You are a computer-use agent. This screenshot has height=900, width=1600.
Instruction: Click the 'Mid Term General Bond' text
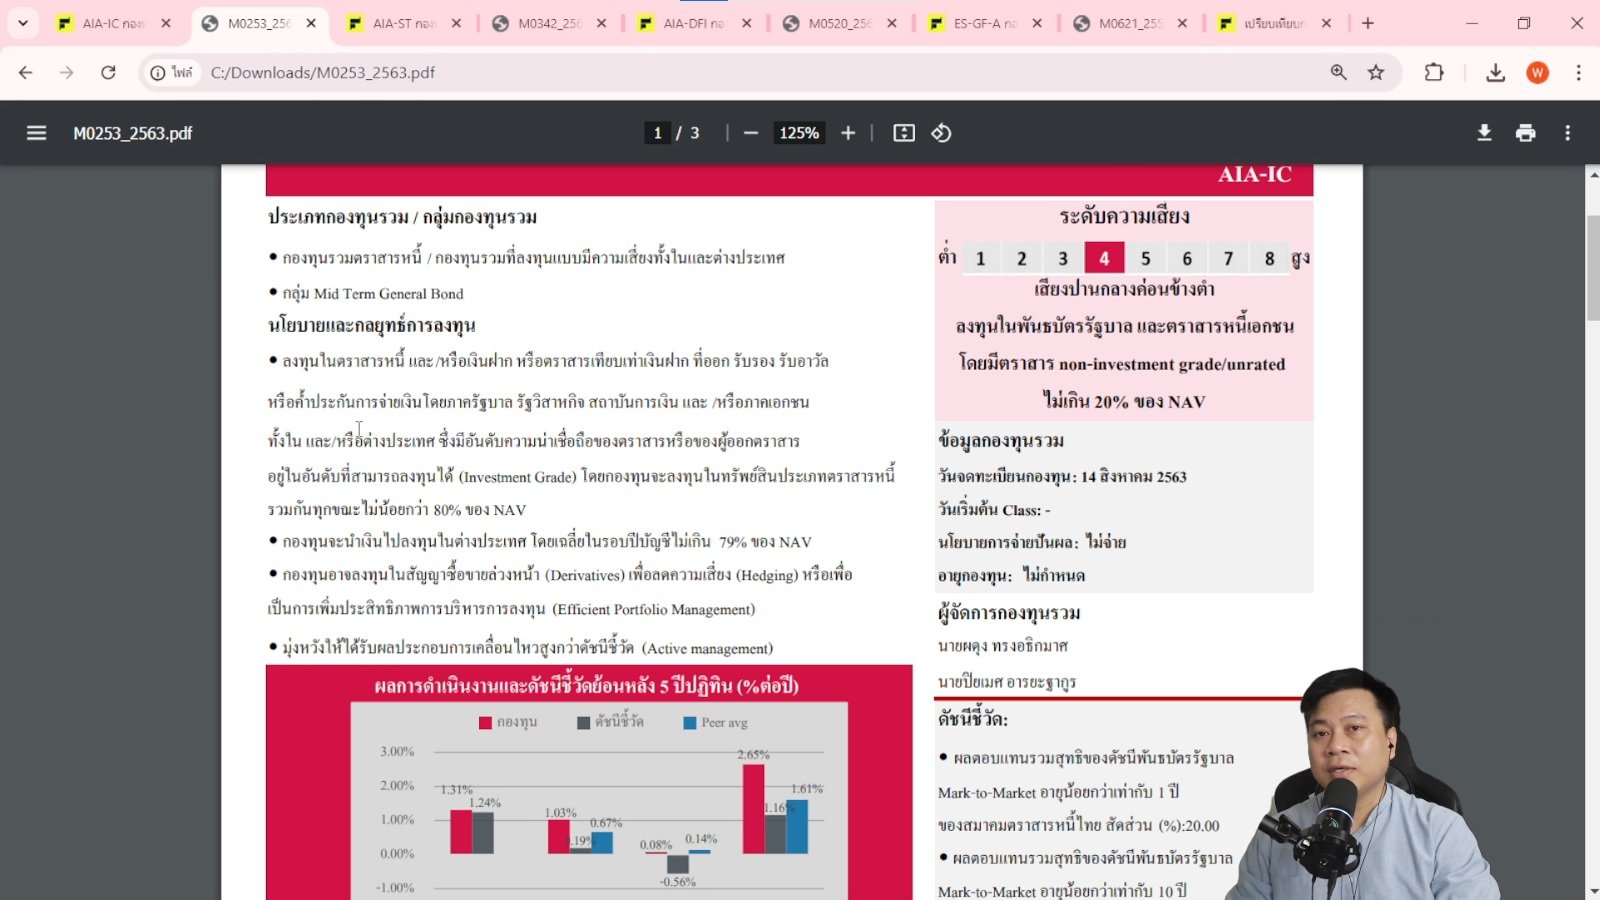point(388,294)
